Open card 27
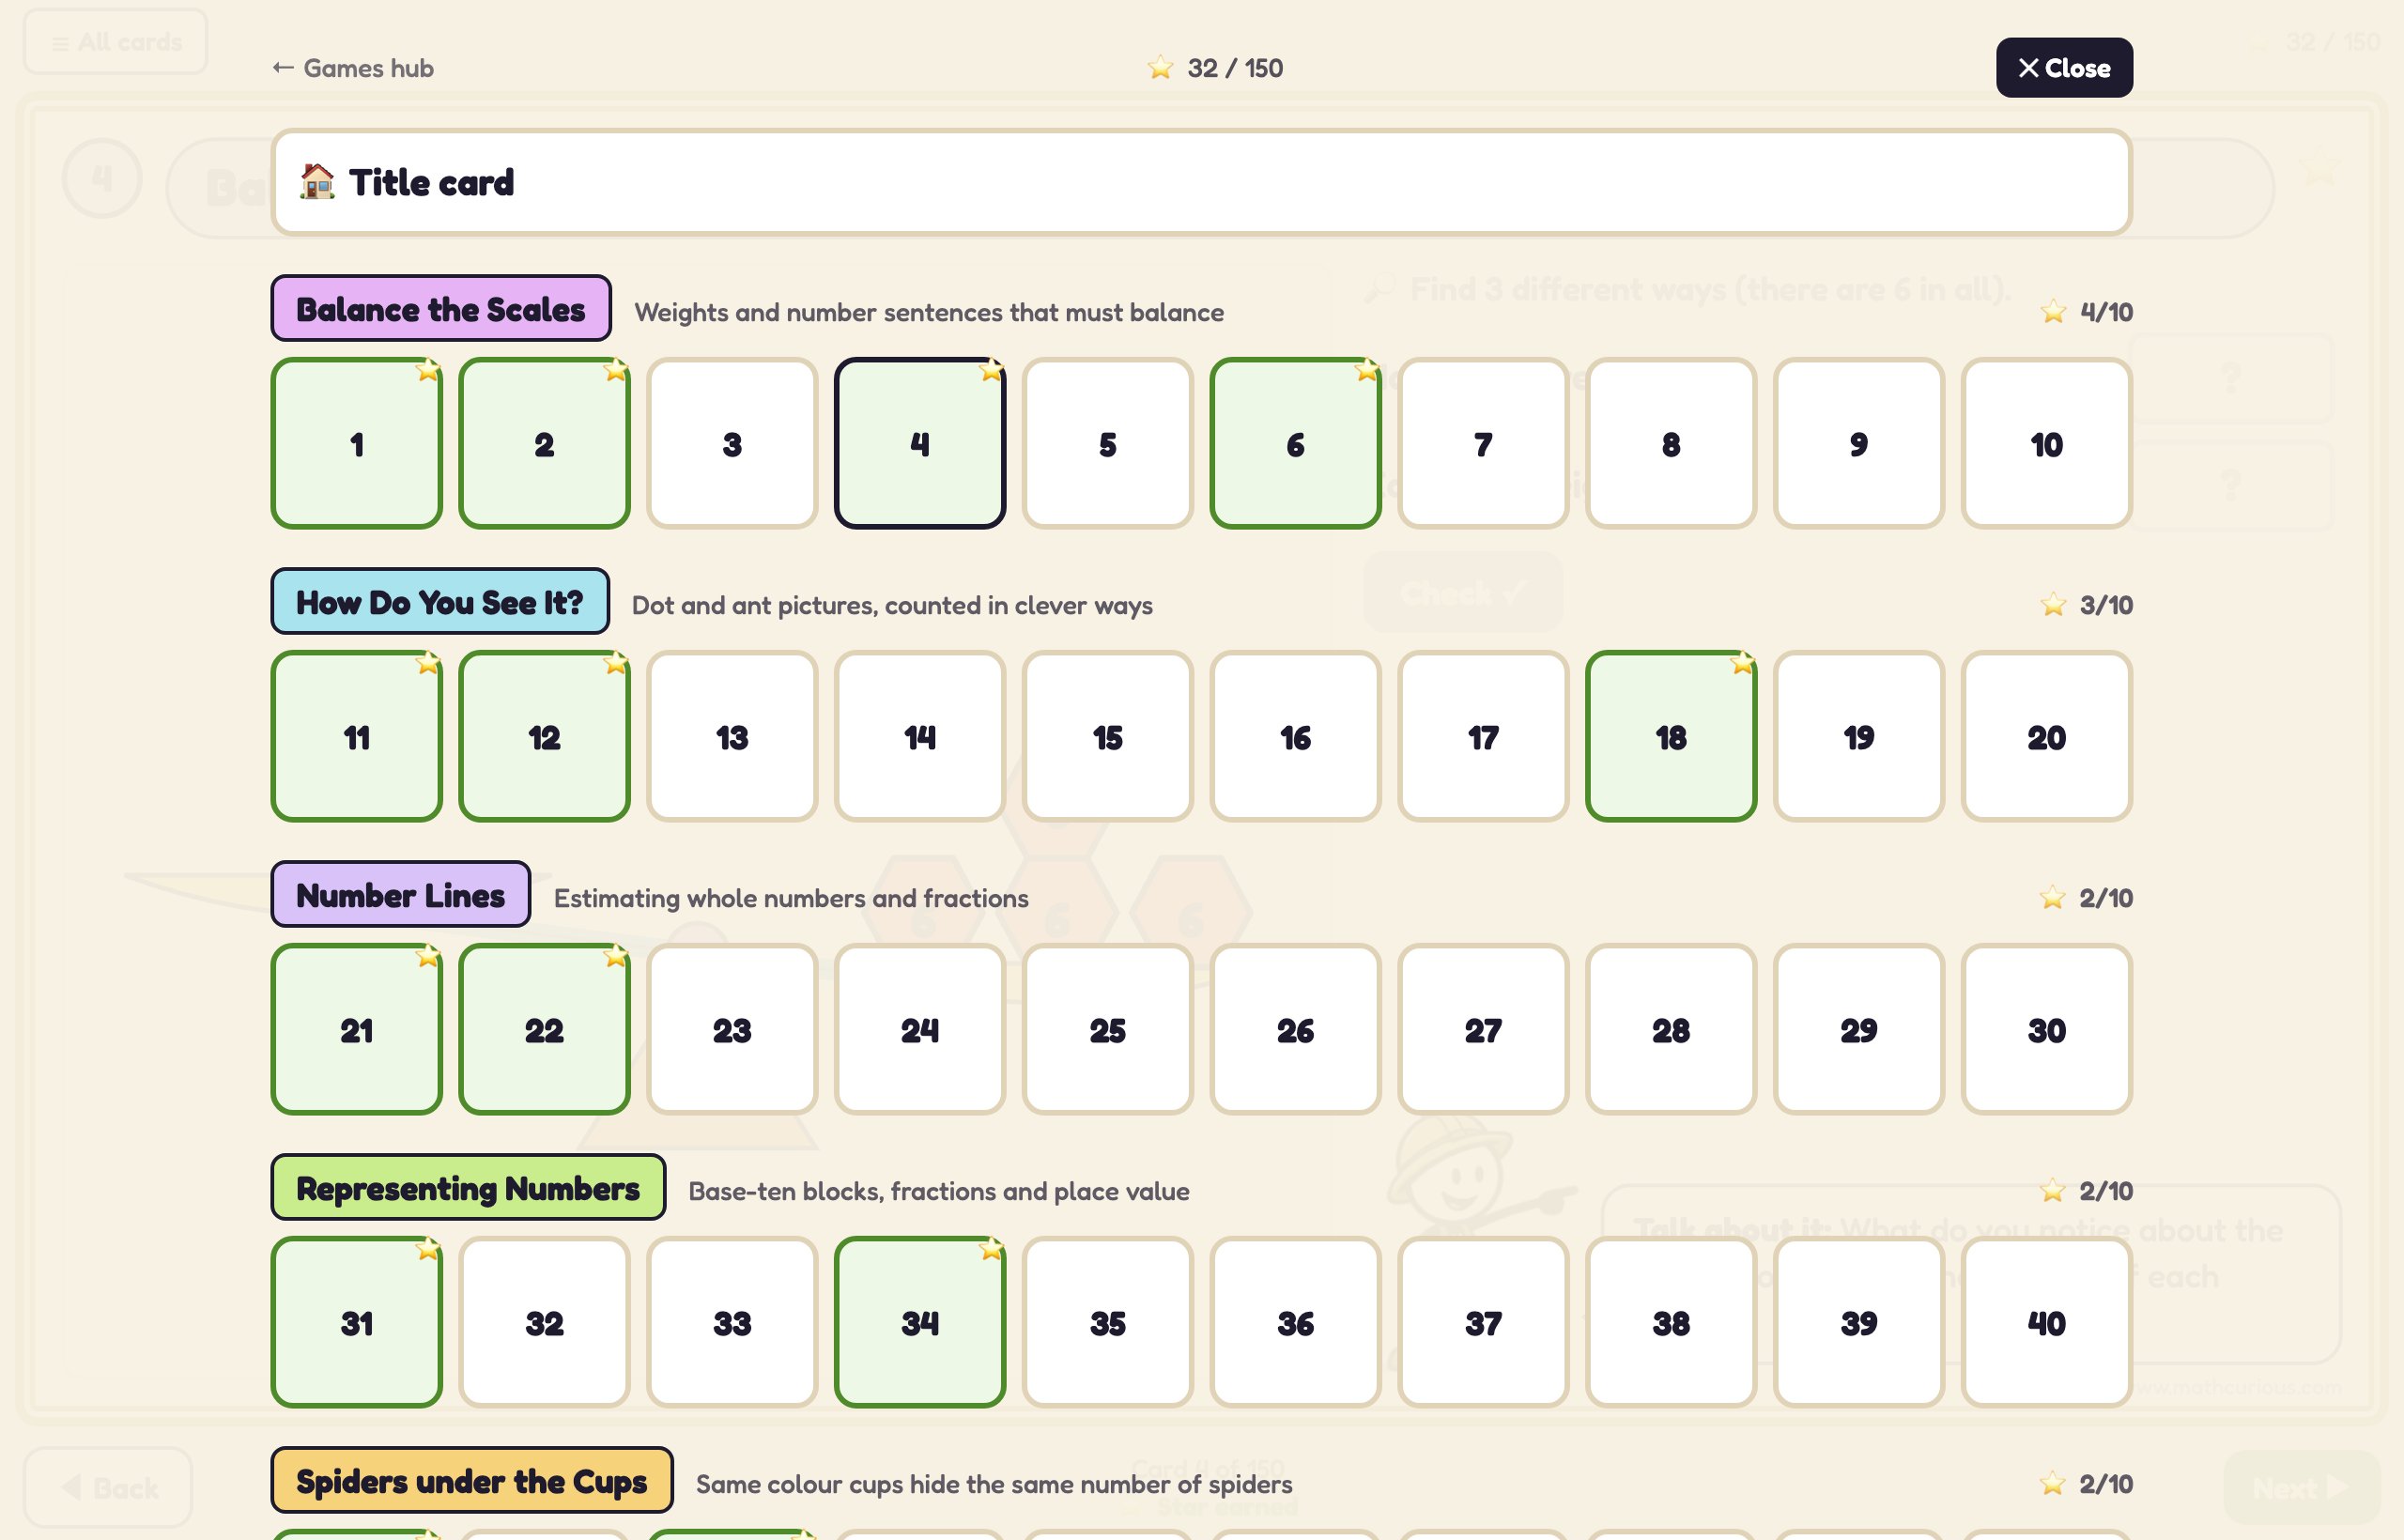Viewport: 2404px width, 1540px height. (1483, 1029)
